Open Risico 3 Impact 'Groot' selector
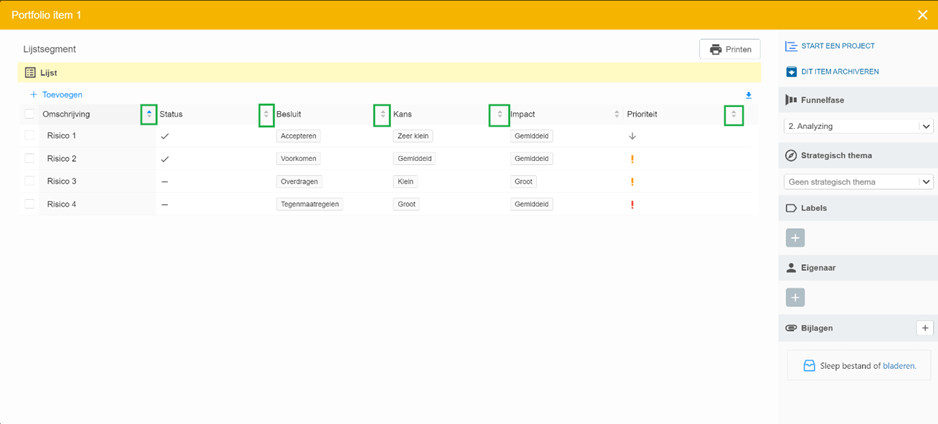 pyautogui.click(x=523, y=182)
